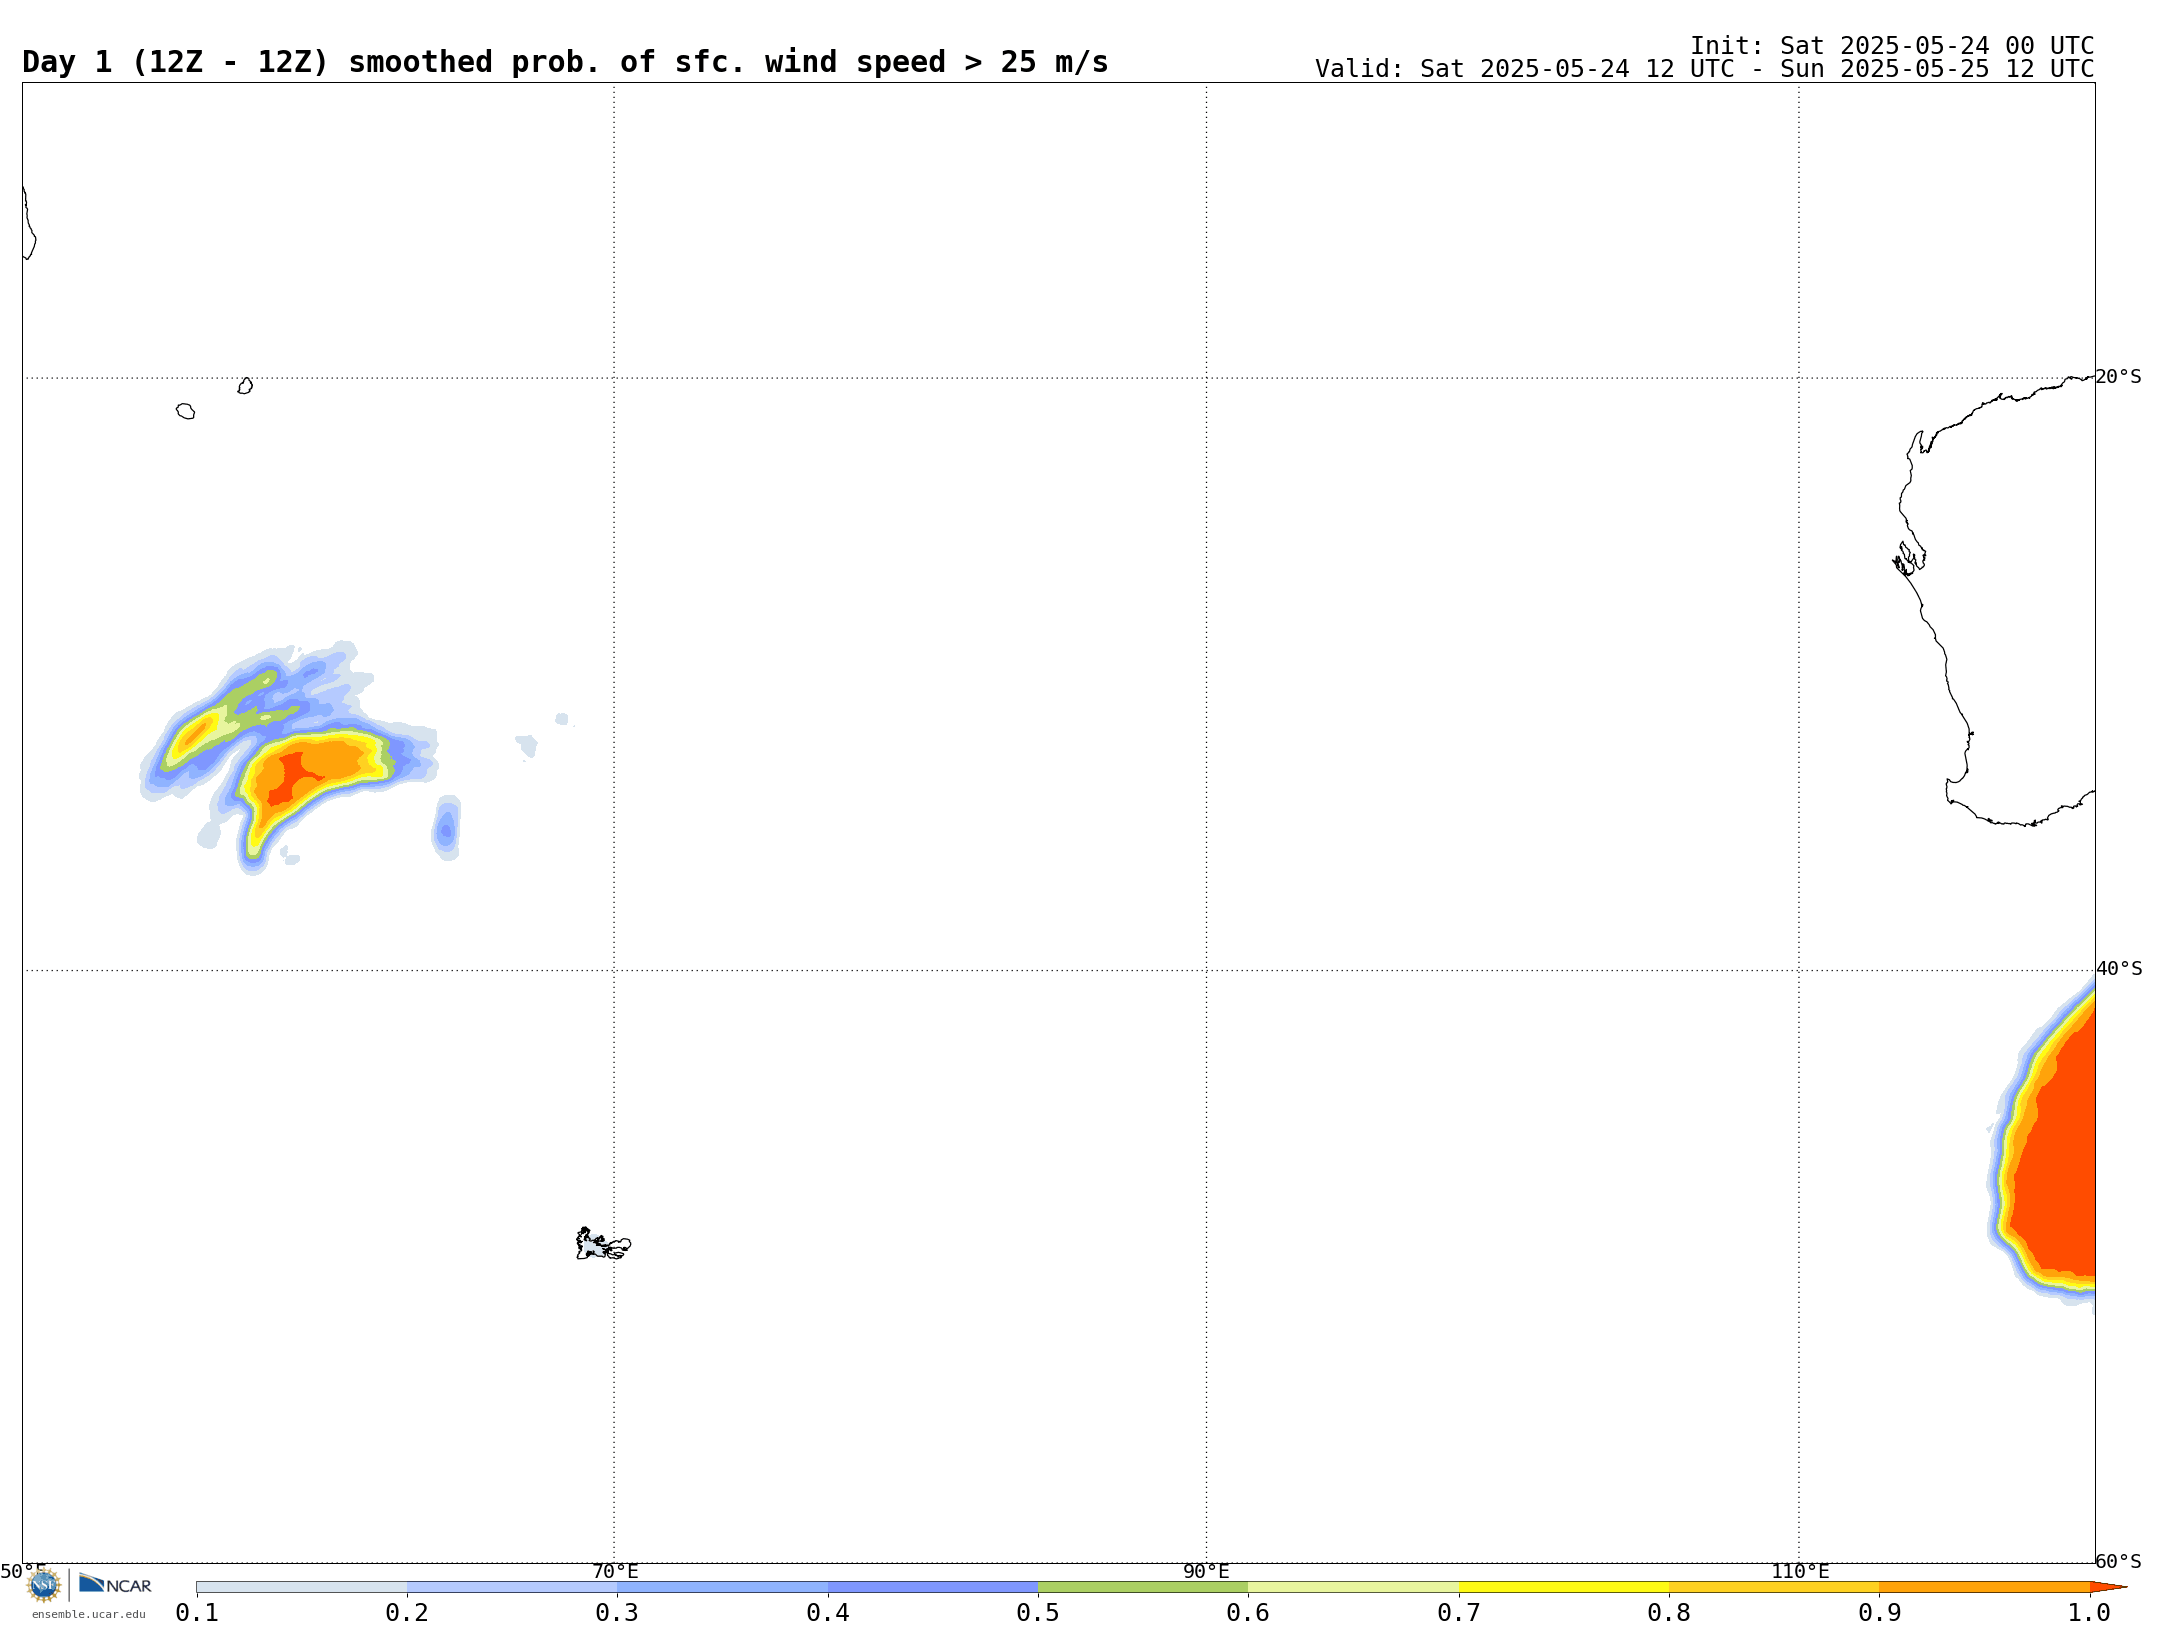Click the colorbar tick label 0.3
Image resolution: width=2160 pixels, height=1626 pixels.
click(x=617, y=1613)
